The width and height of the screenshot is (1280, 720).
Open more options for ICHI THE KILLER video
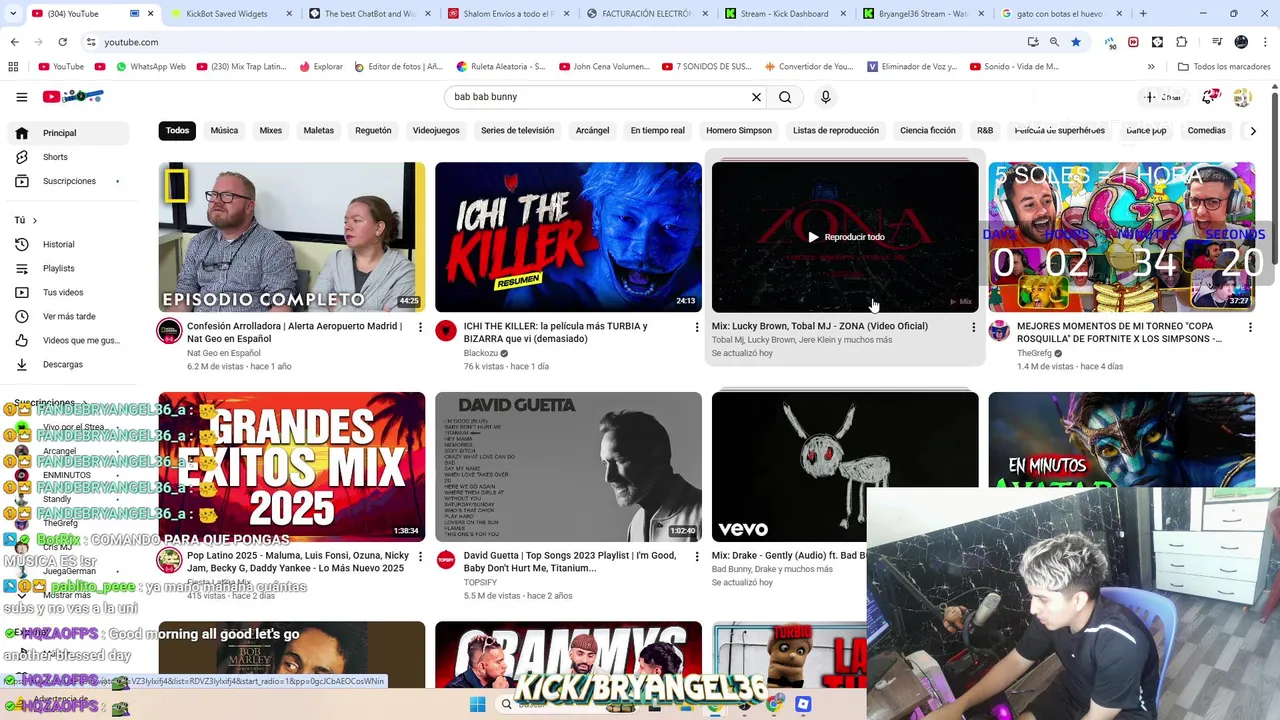[697, 327]
